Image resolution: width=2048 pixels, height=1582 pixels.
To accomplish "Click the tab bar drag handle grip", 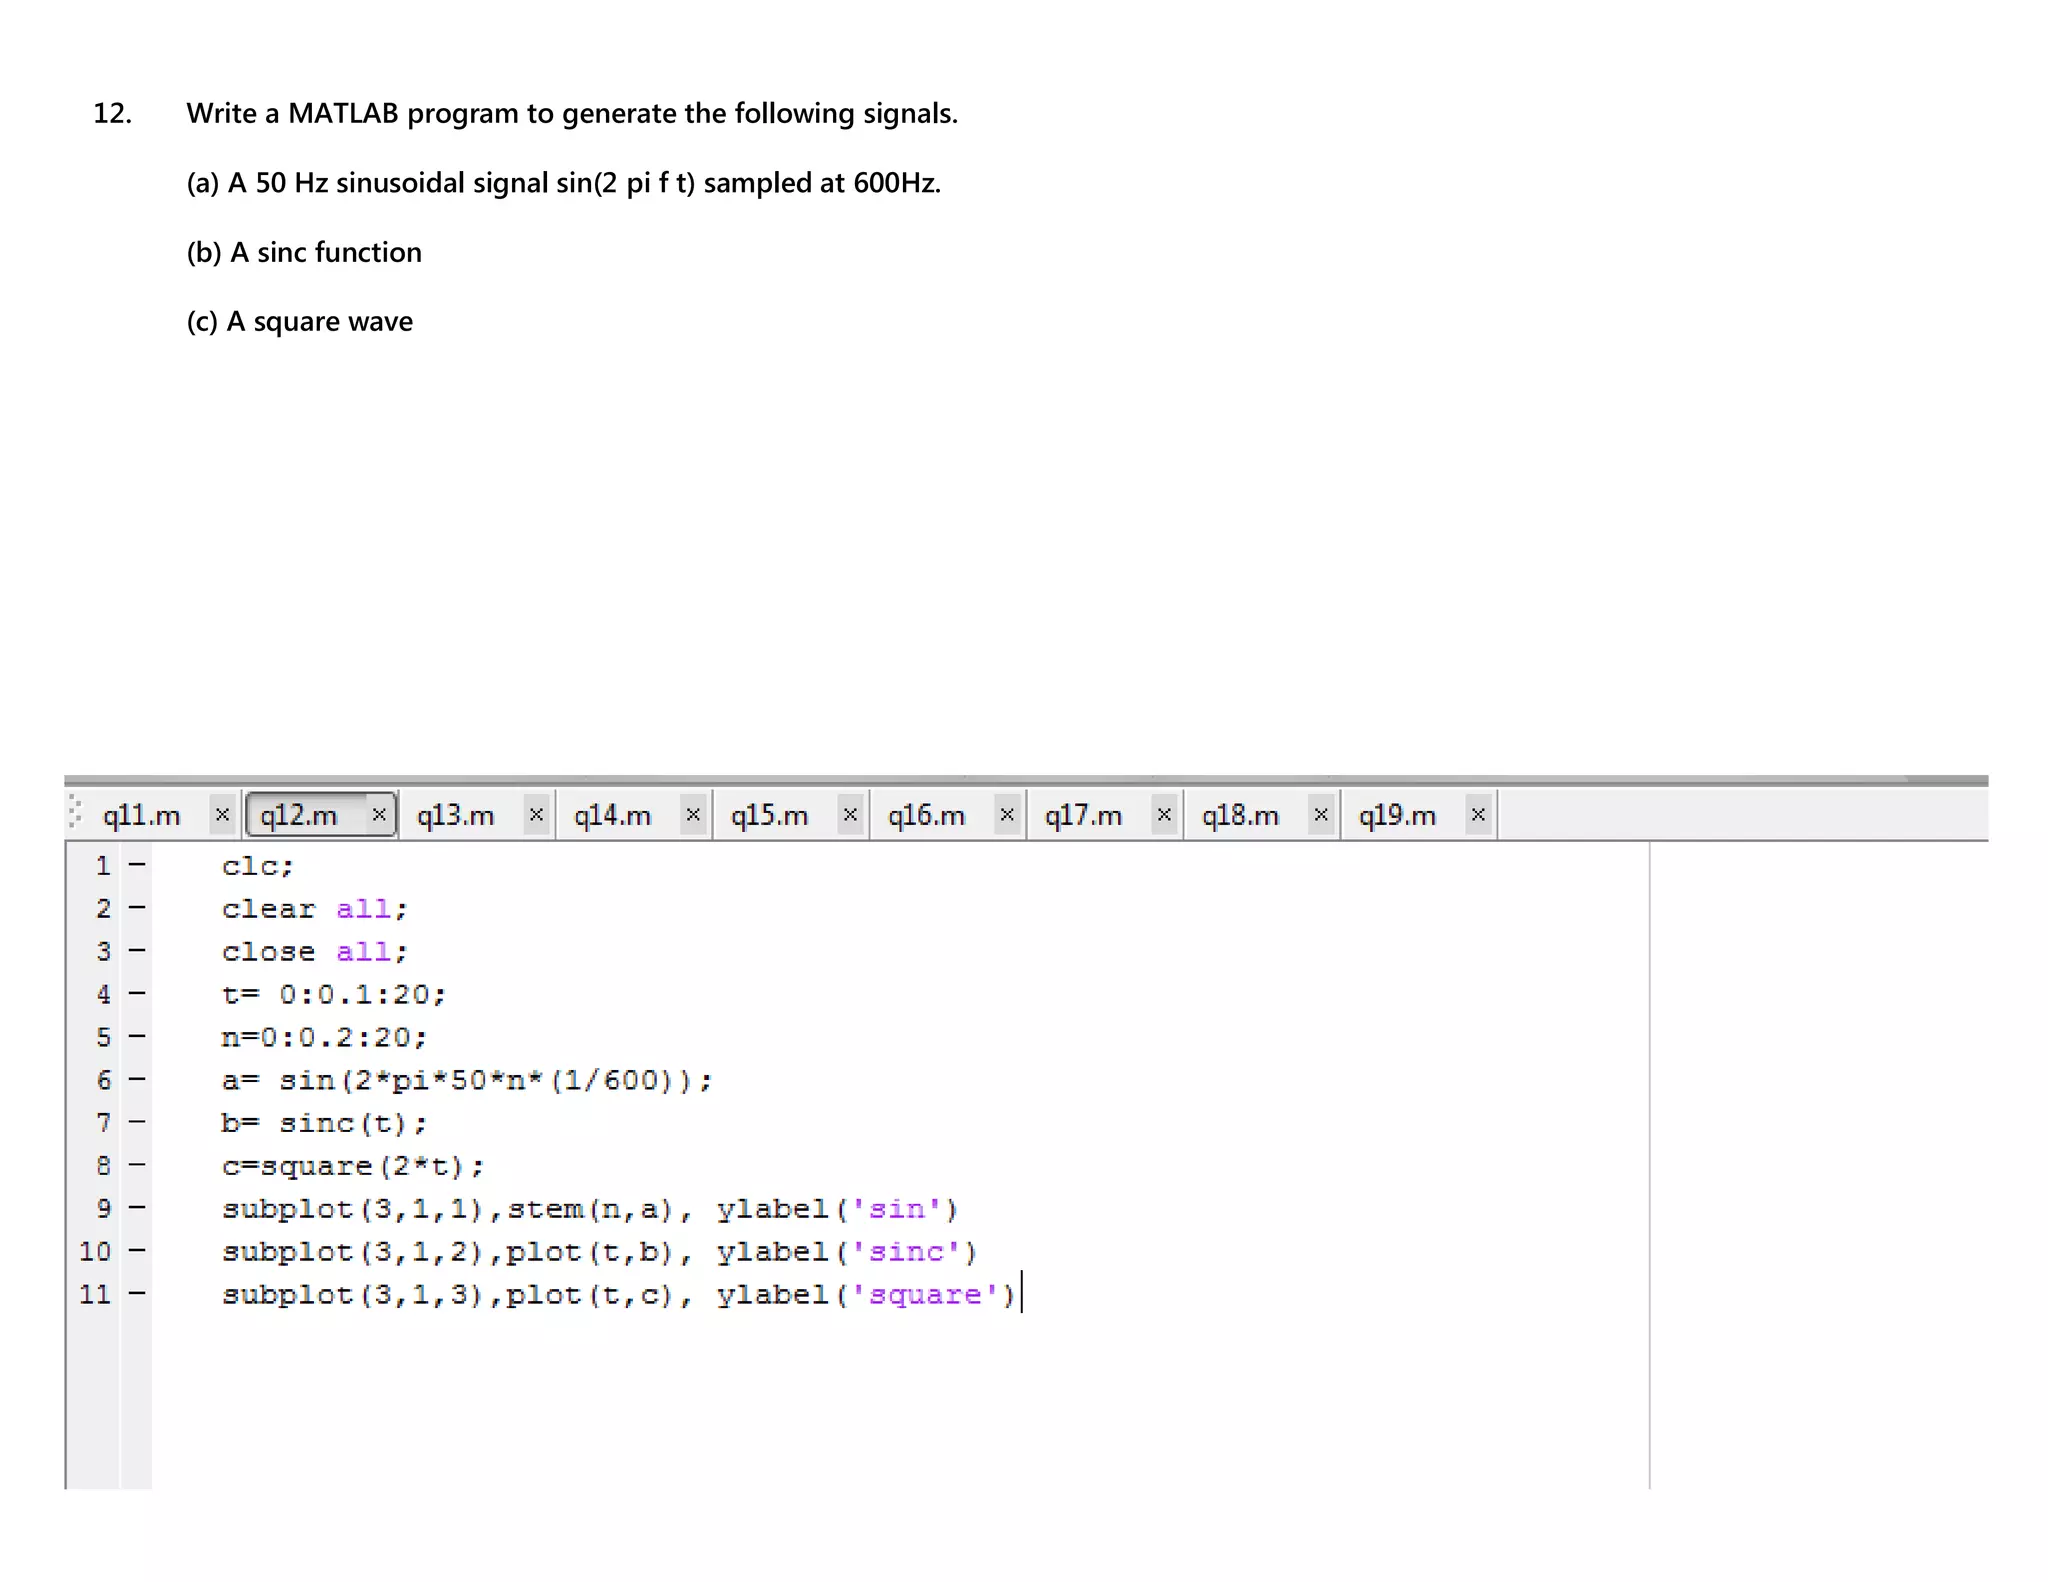I will [76, 812].
